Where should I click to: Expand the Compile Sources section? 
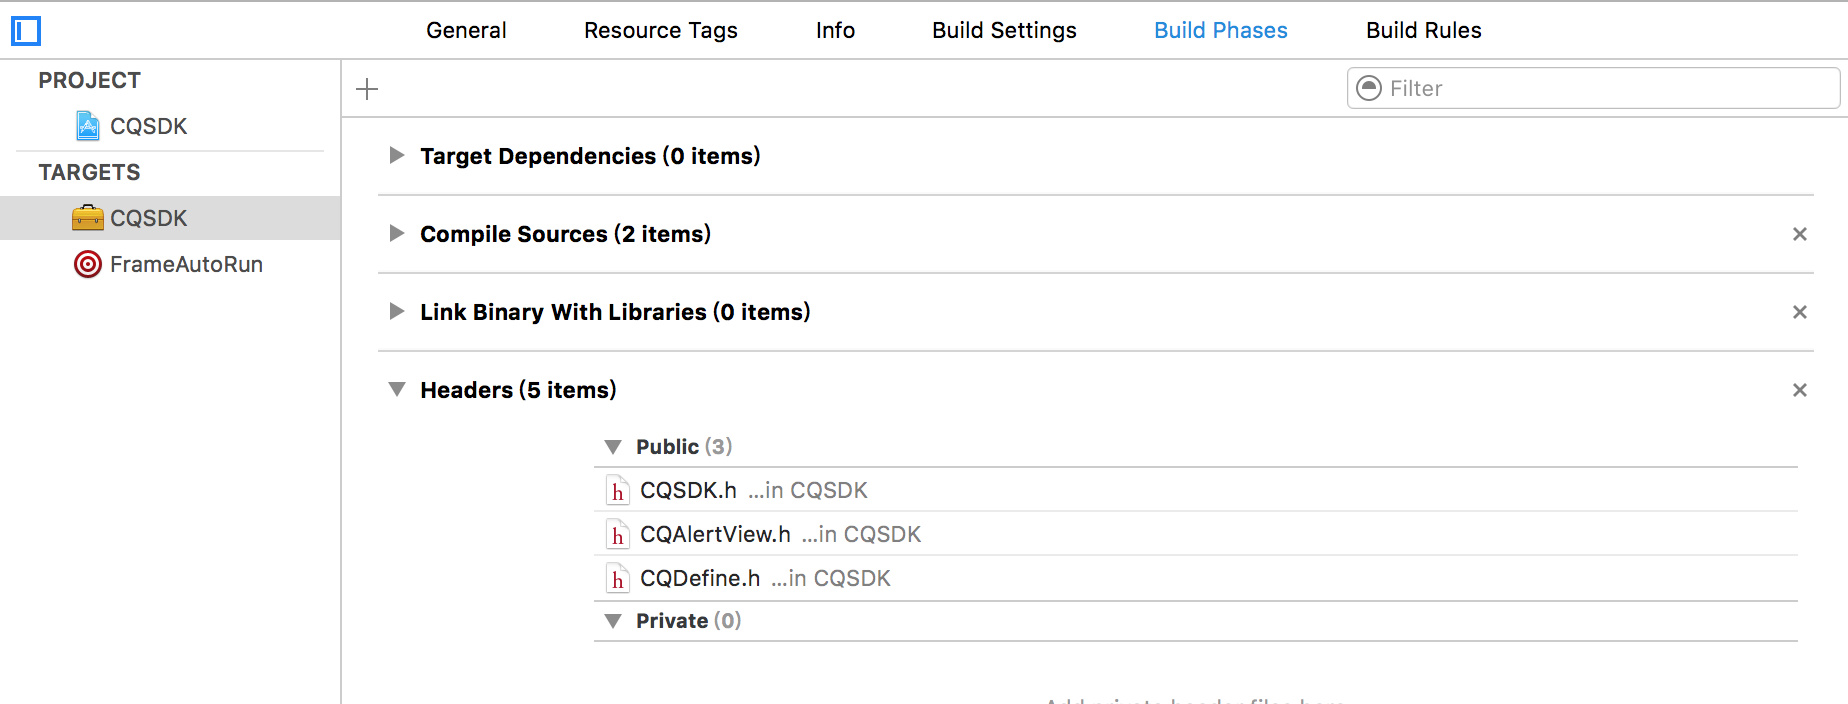(397, 234)
